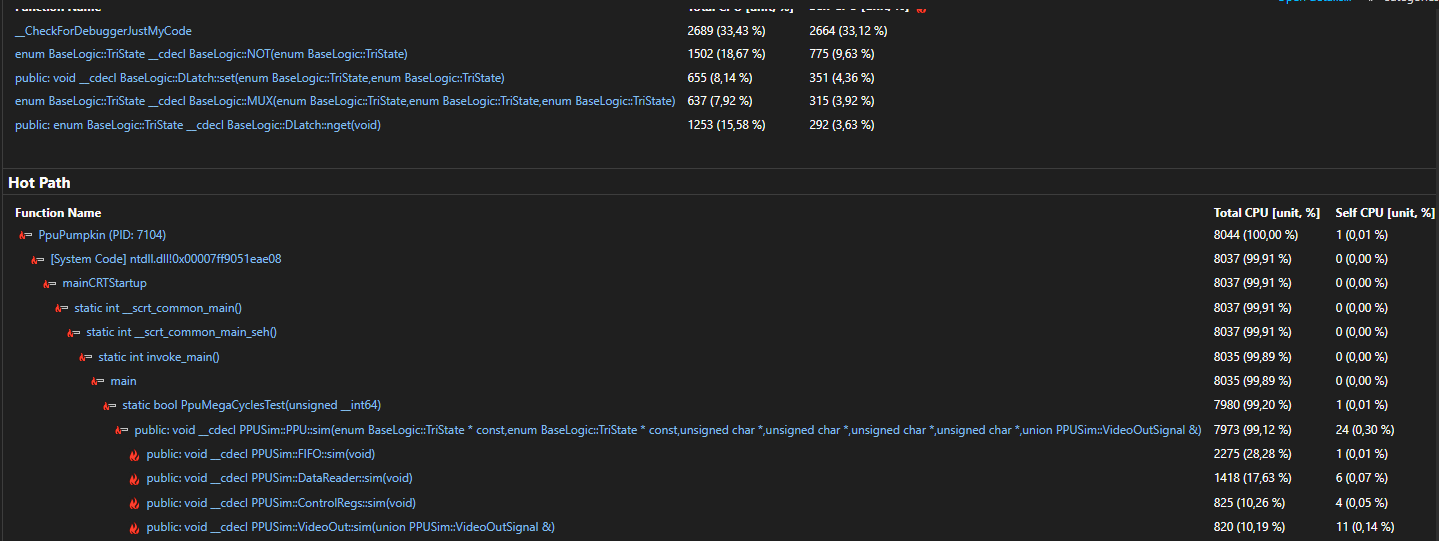Select static int __scrt_common_main()
This screenshot has height=541, width=1439.
[x=158, y=308]
